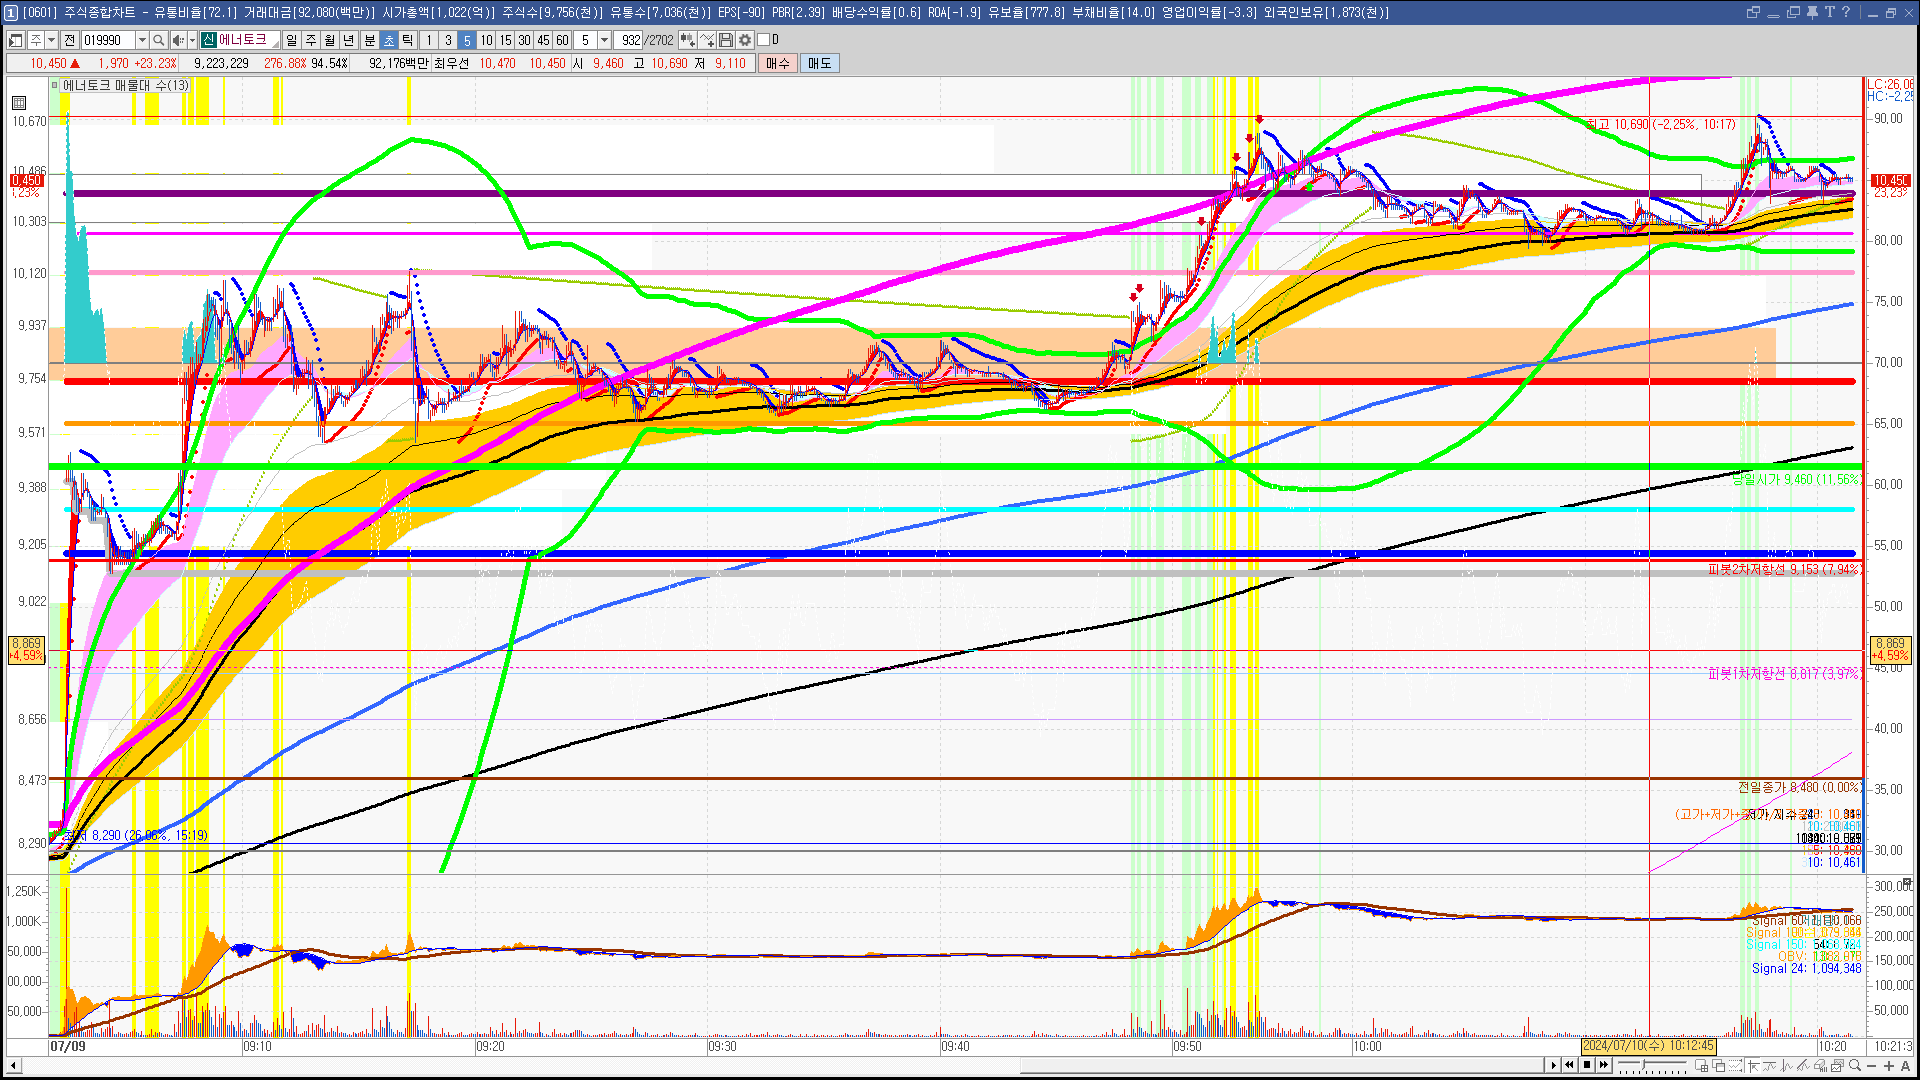Click the save chart floppy icon

tap(726, 40)
